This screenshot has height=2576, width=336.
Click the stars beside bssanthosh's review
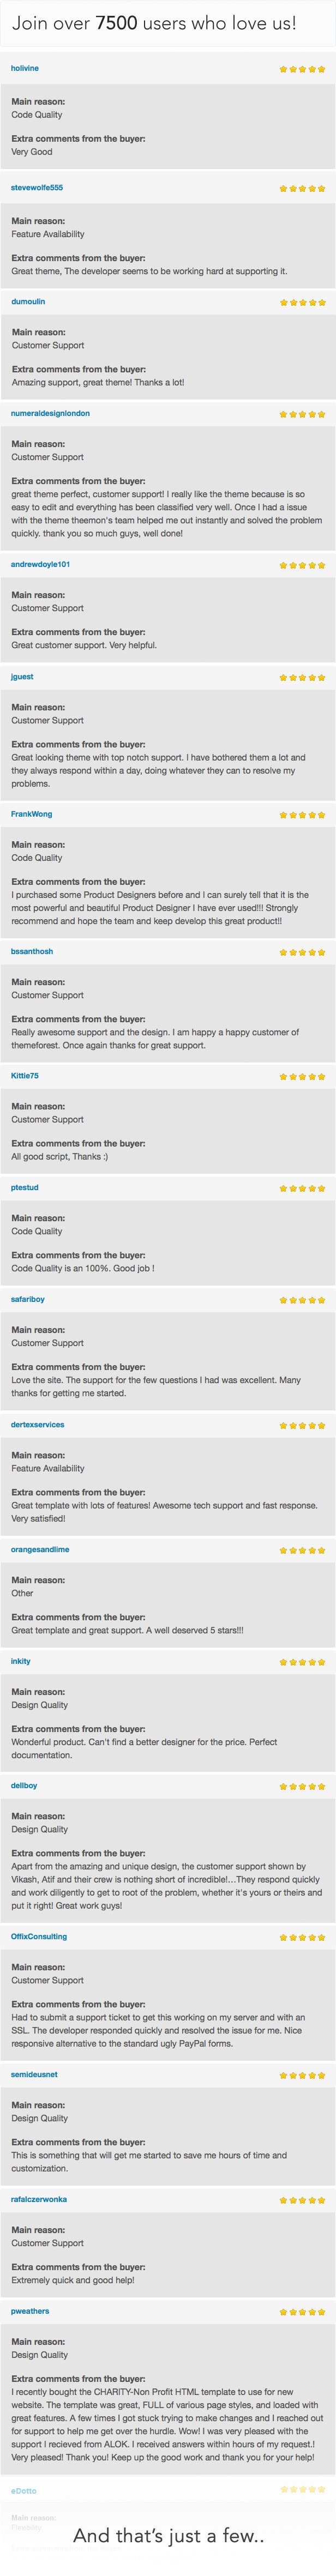click(x=302, y=952)
